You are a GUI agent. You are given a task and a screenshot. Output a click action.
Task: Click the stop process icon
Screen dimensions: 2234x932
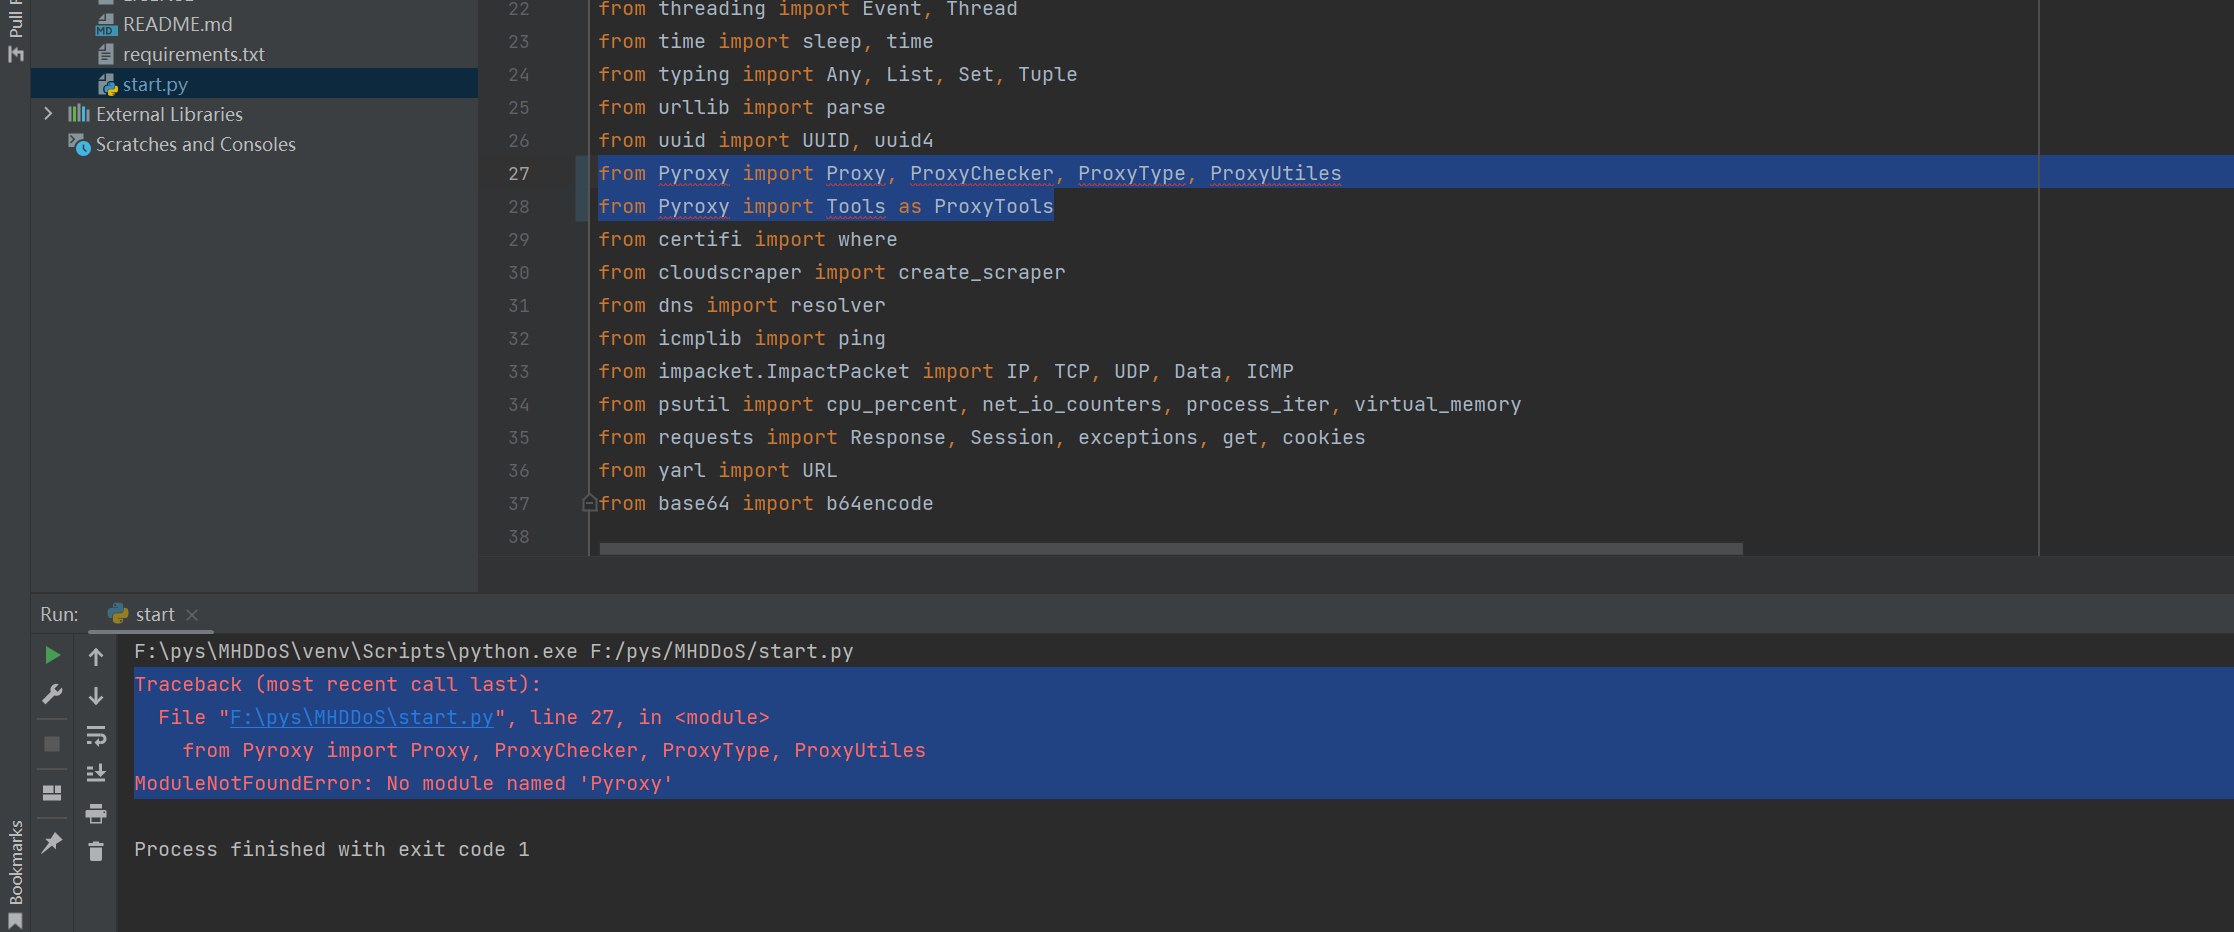click(52, 743)
